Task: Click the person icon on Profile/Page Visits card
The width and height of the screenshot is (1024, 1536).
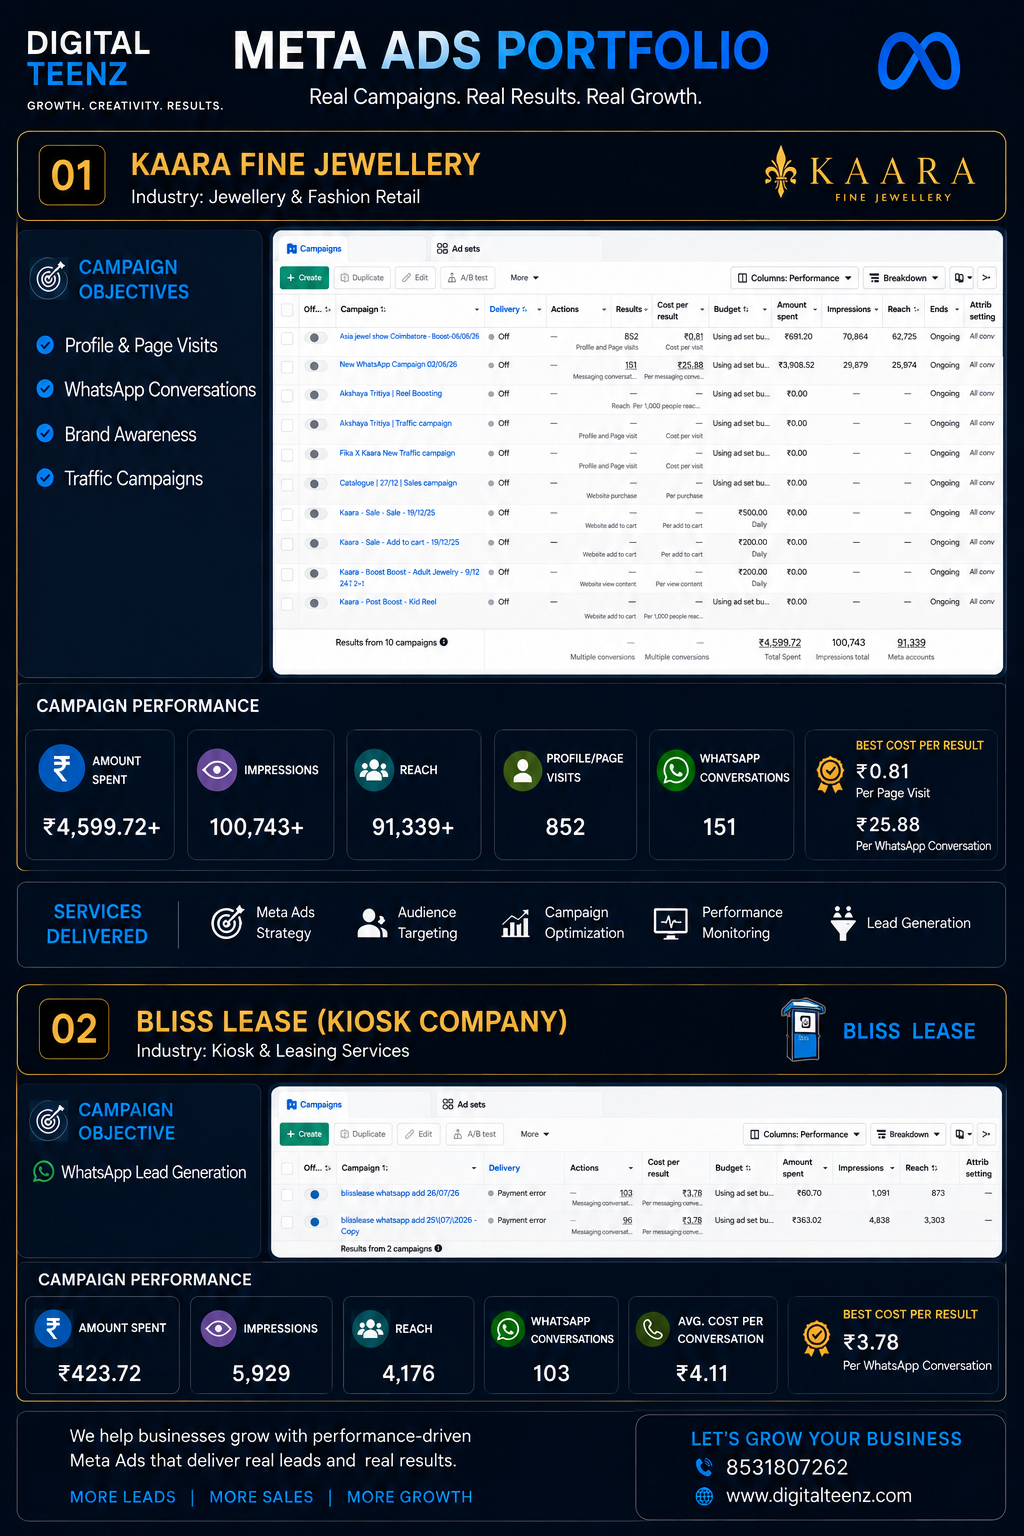Action: pos(522,771)
